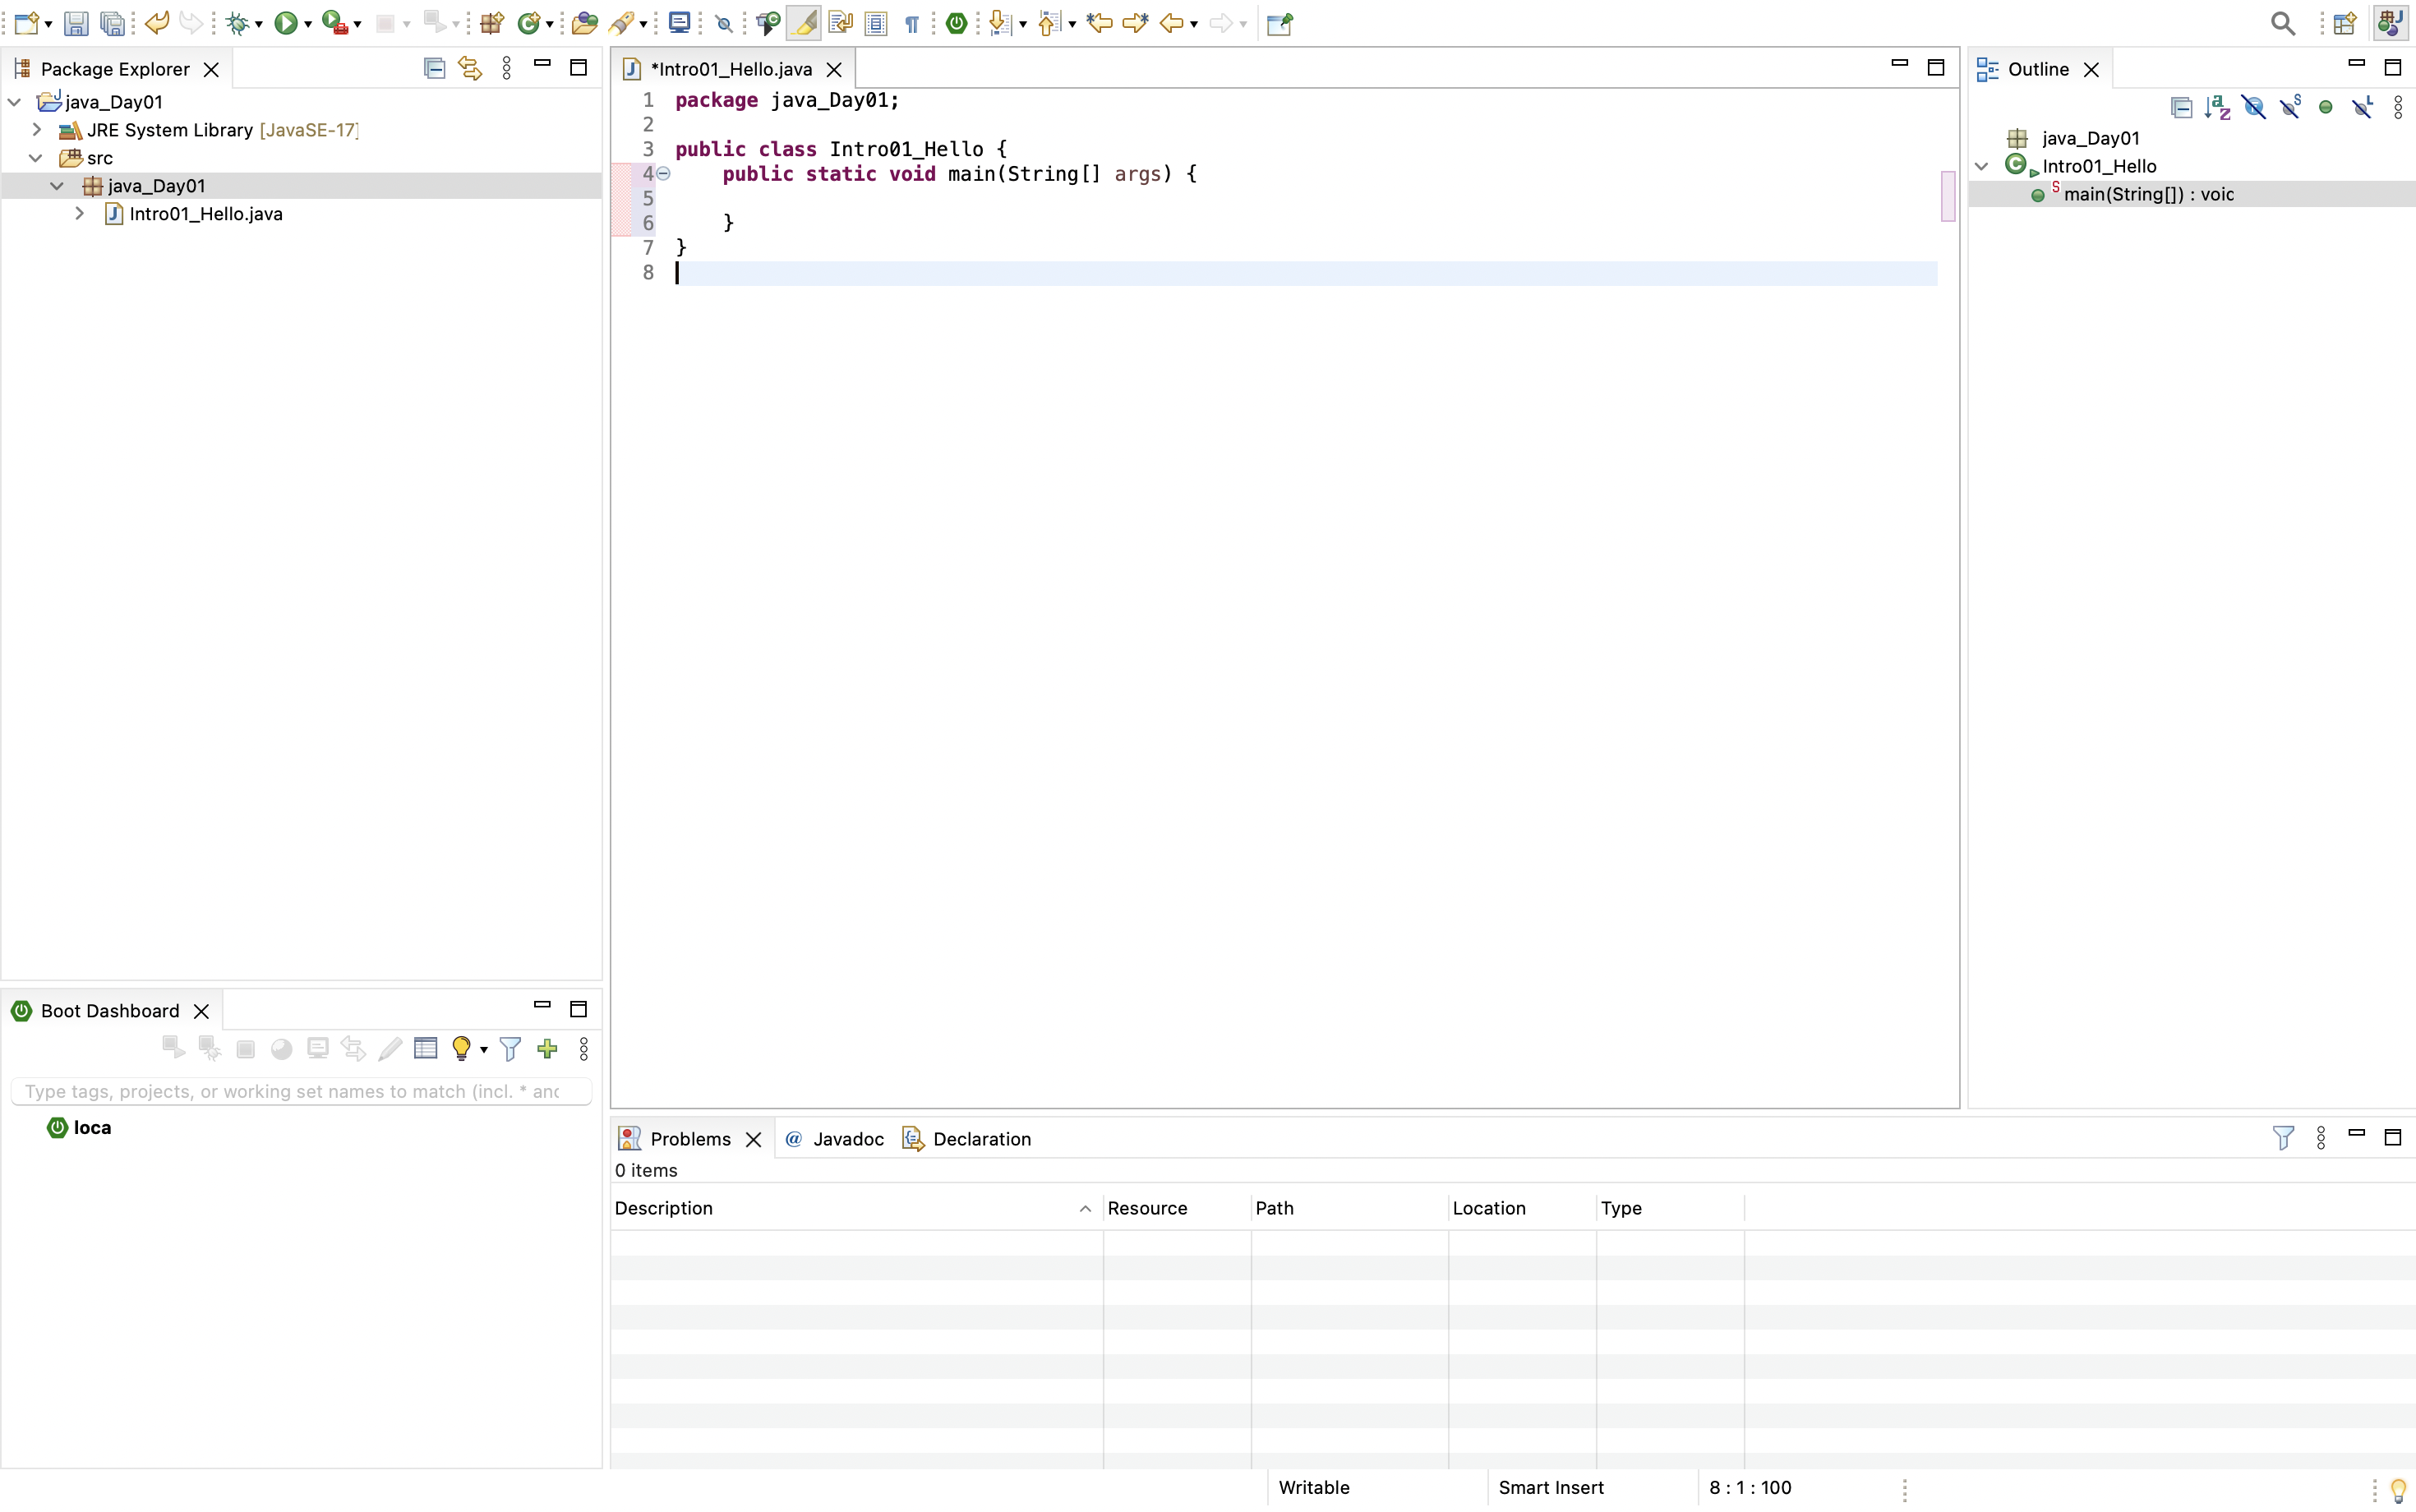Click the Previous Annotation up-arrow icon
This screenshot has width=2416, height=1512.
click(x=1048, y=23)
